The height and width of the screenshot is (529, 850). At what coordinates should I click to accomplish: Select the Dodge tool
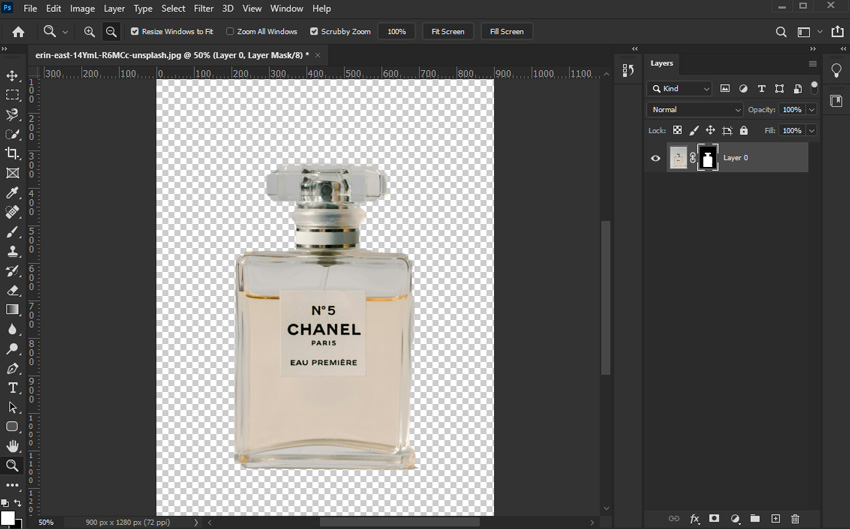point(12,349)
